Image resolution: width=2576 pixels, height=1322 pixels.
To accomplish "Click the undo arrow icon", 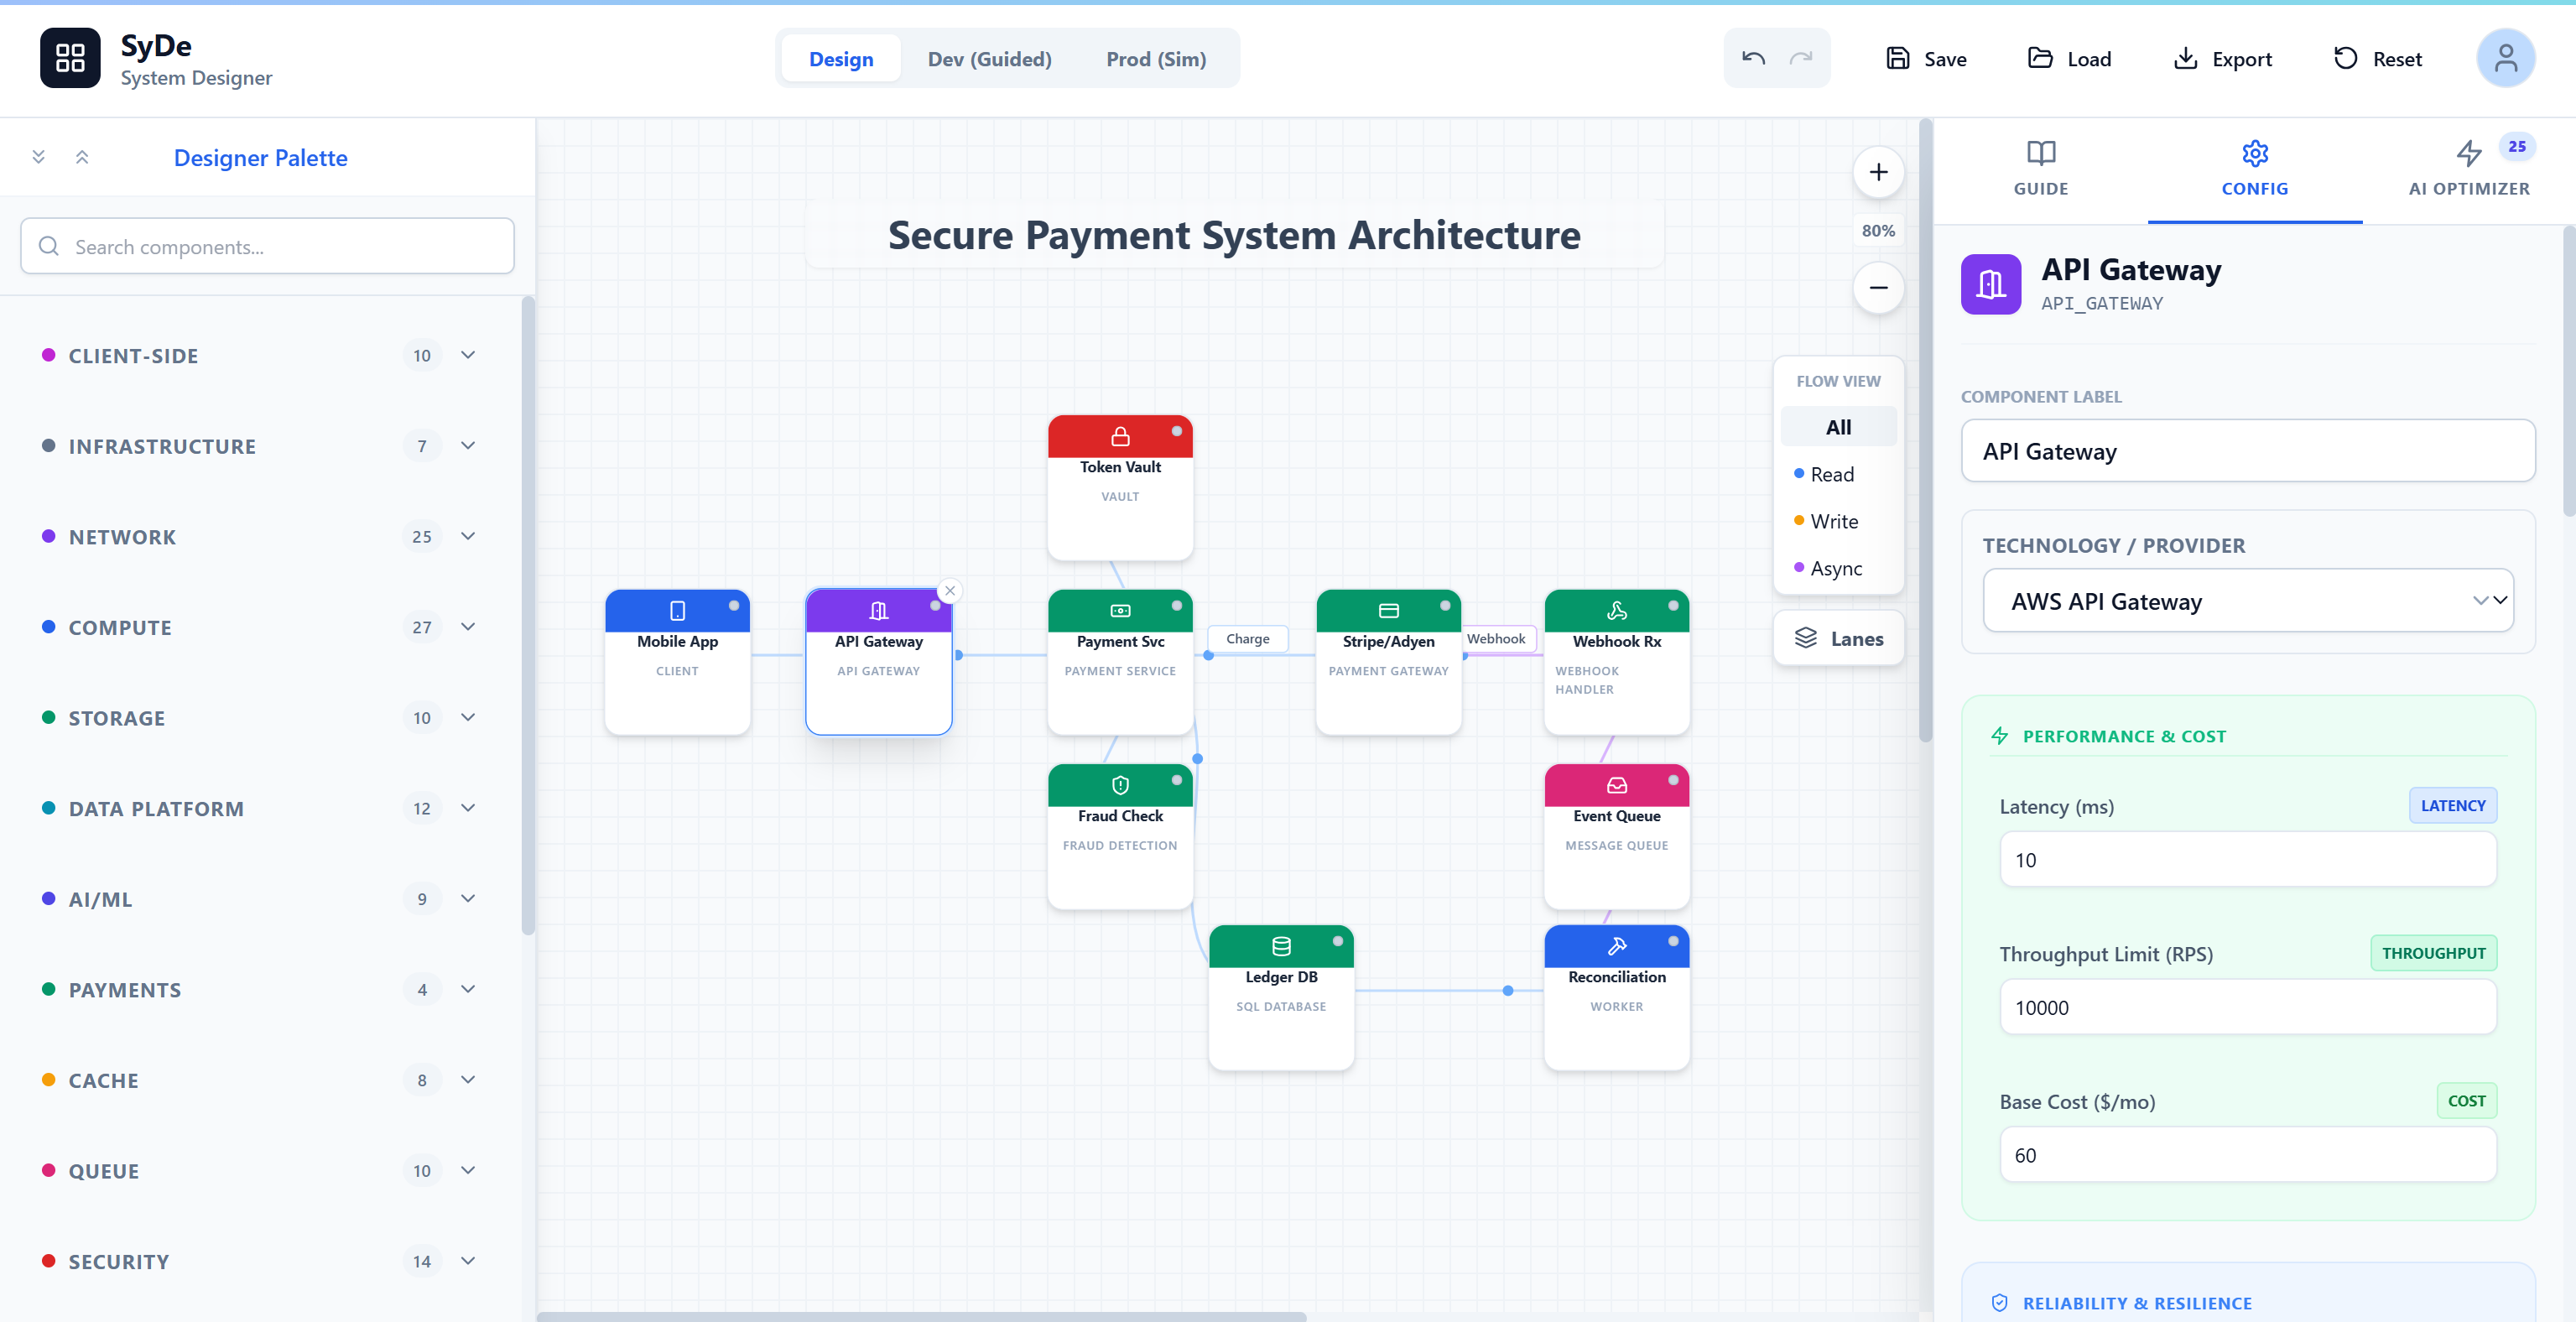I will 1752,58.
